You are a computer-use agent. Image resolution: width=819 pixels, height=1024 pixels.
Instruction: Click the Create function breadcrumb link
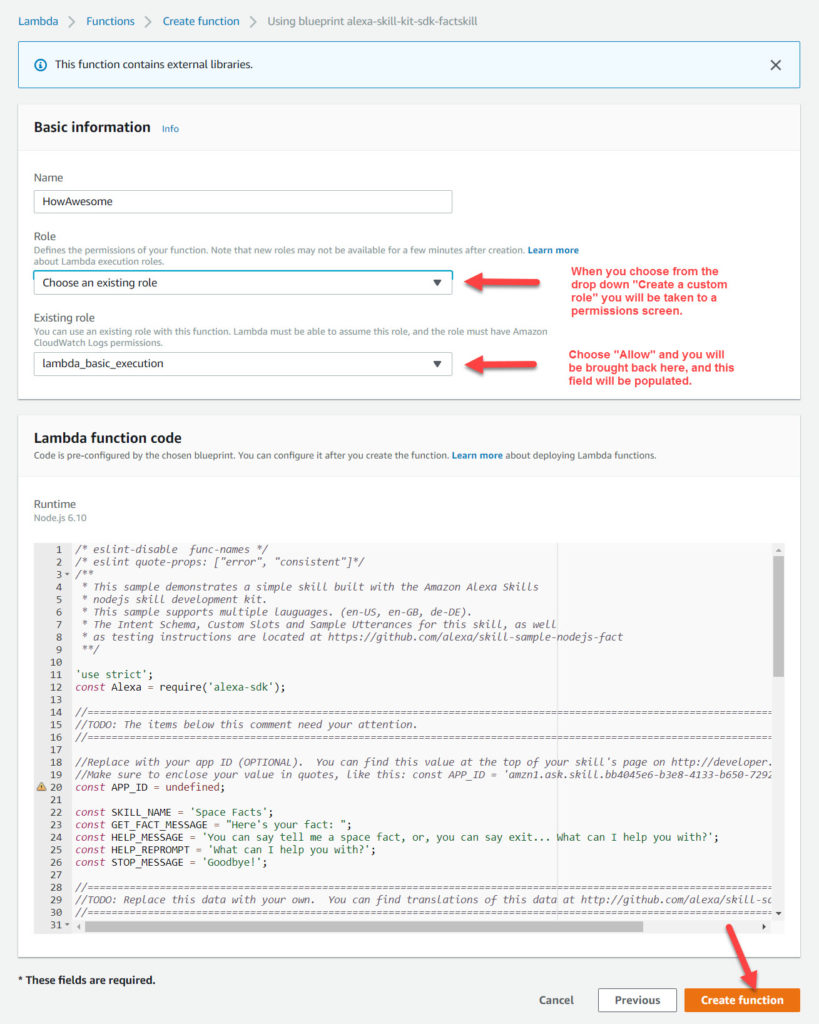pos(200,19)
